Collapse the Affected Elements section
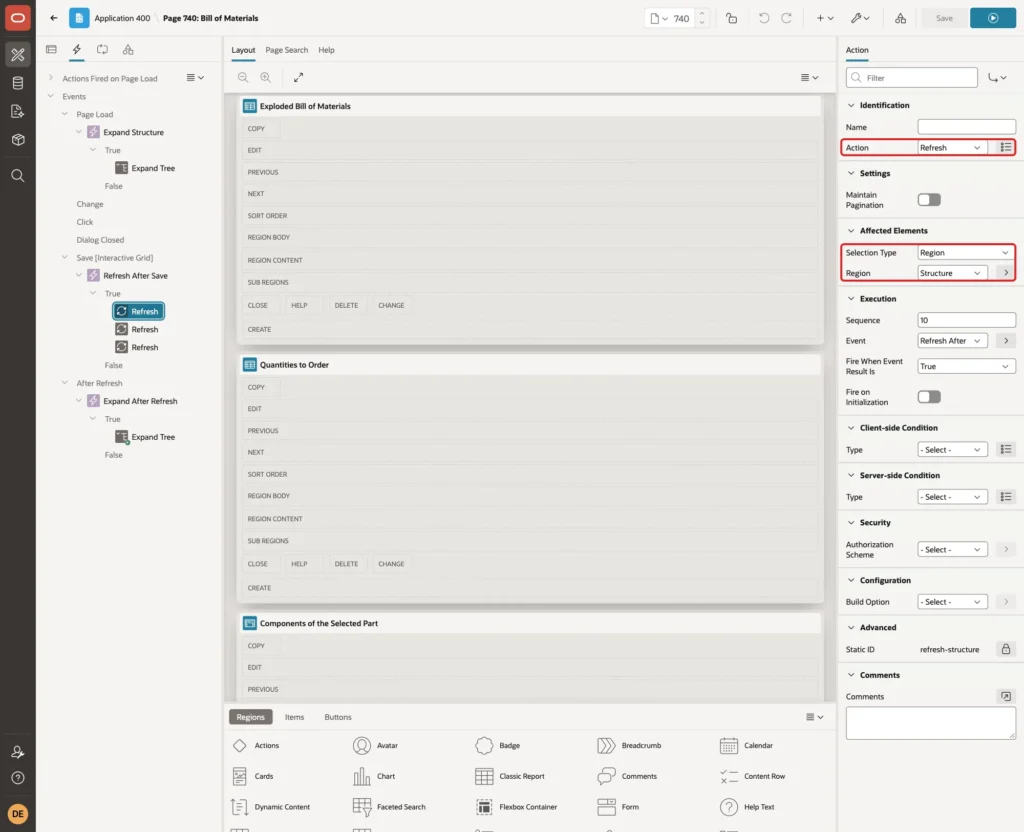1024x832 pixels. (851, 231)
